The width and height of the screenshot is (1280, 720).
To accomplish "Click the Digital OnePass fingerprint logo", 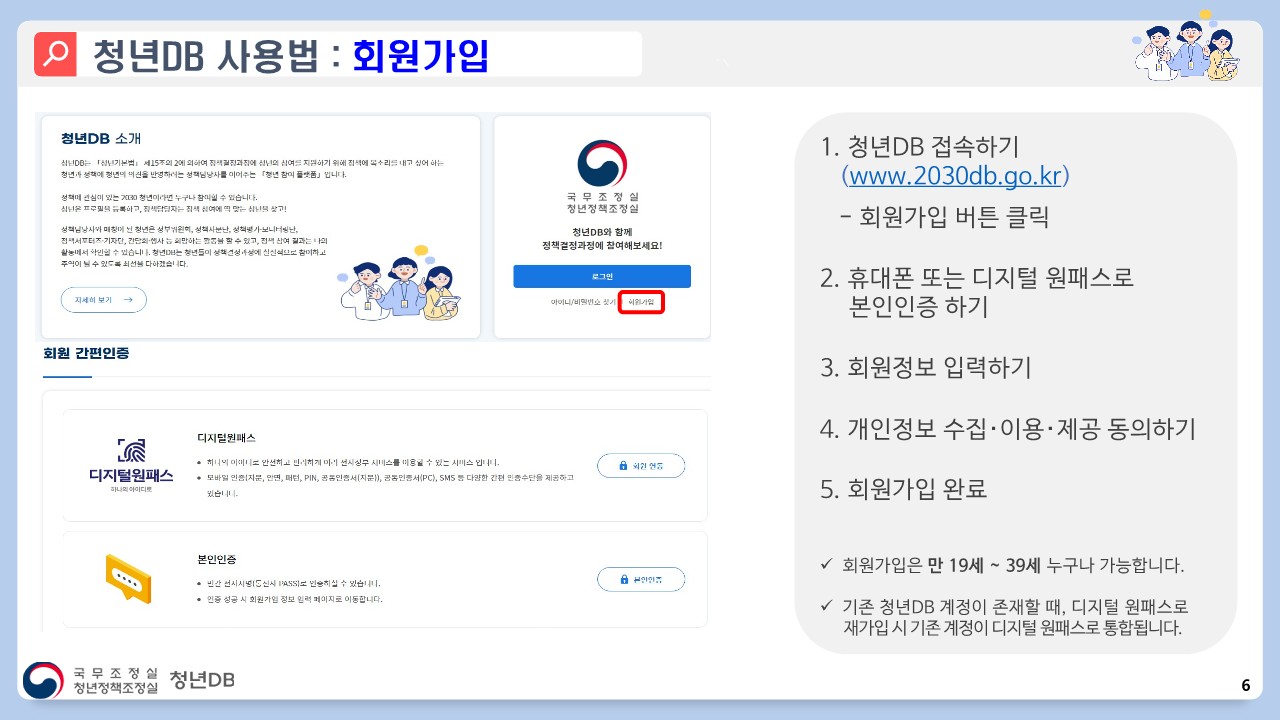I will 131,450.
